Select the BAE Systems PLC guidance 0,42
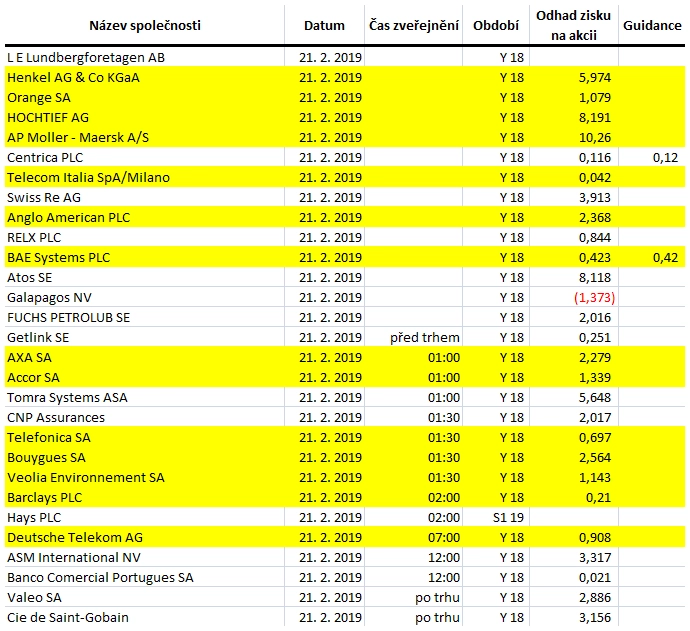The width and height of the screenshot is (690, 631). tap(665, 257)
